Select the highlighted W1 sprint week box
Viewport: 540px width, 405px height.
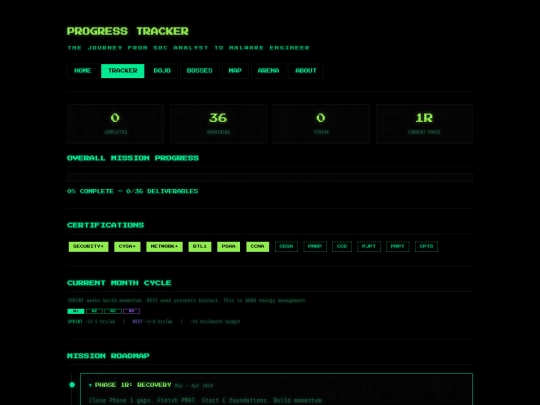coord(76,311)
